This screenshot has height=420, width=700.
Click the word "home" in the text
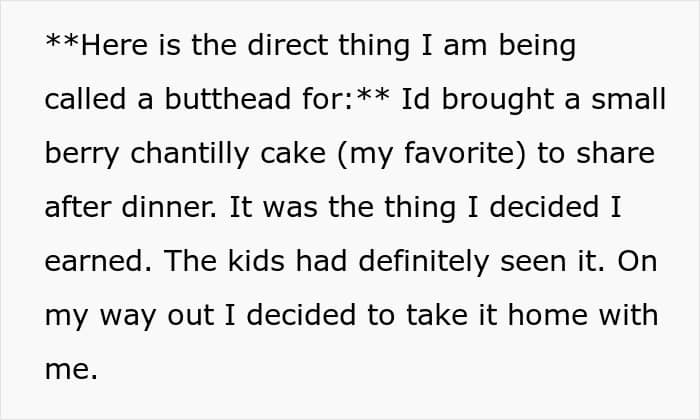pyautogui.click(x=548, y=315)
